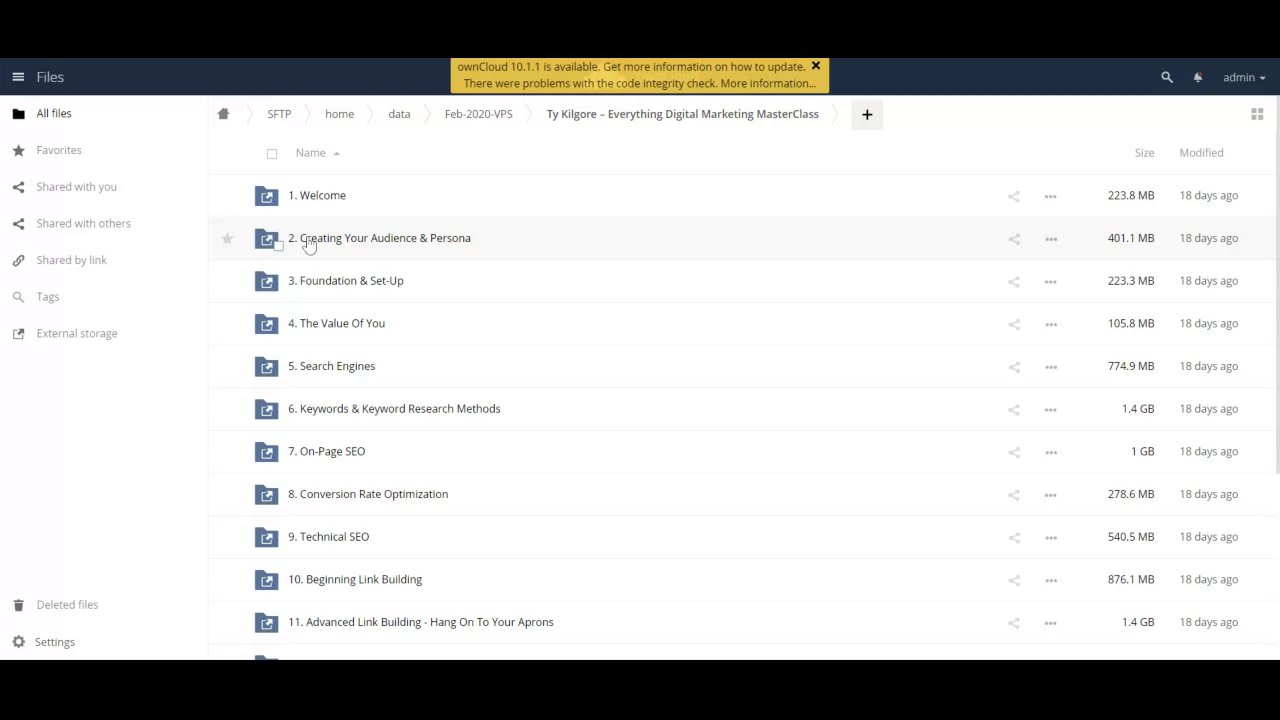Open more actions for Search Engines
The height and width of the screenshot is (720, 1280).
(1050, 367)
